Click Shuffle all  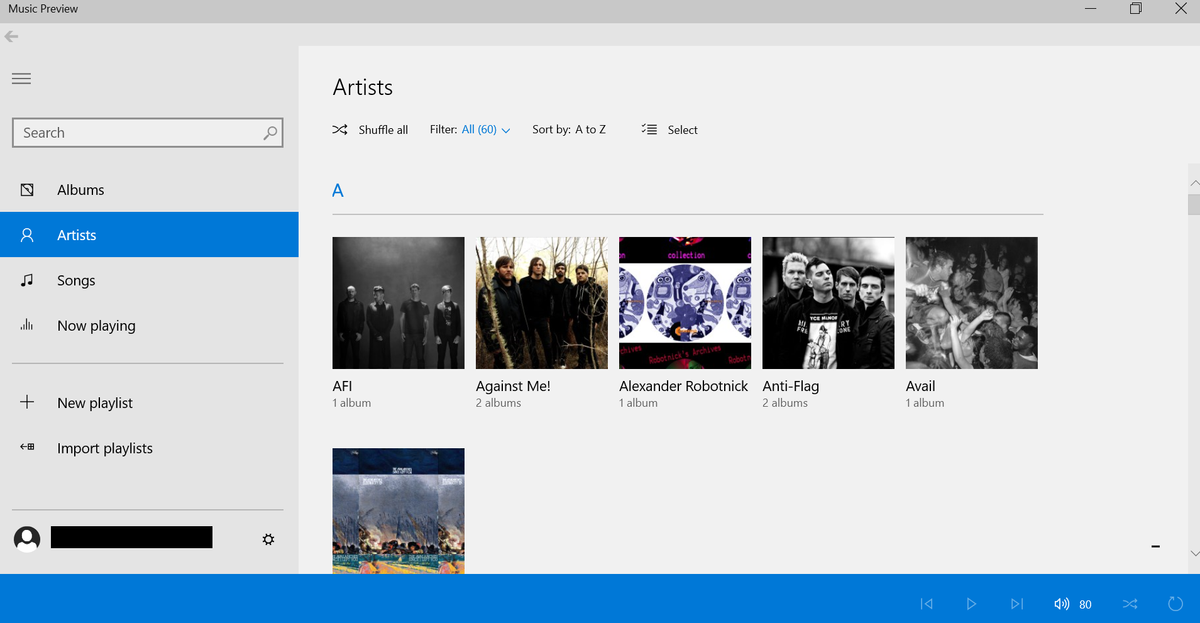369,129
